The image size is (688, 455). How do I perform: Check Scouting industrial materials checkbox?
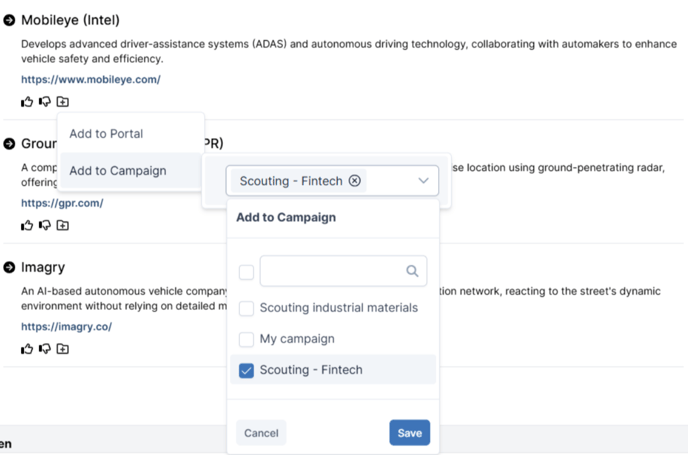246,308
